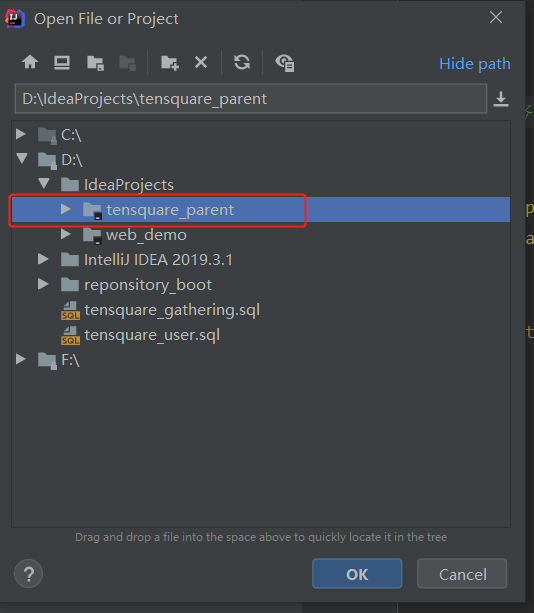Click the IdeaProjects folder icon

coord(70,184)
